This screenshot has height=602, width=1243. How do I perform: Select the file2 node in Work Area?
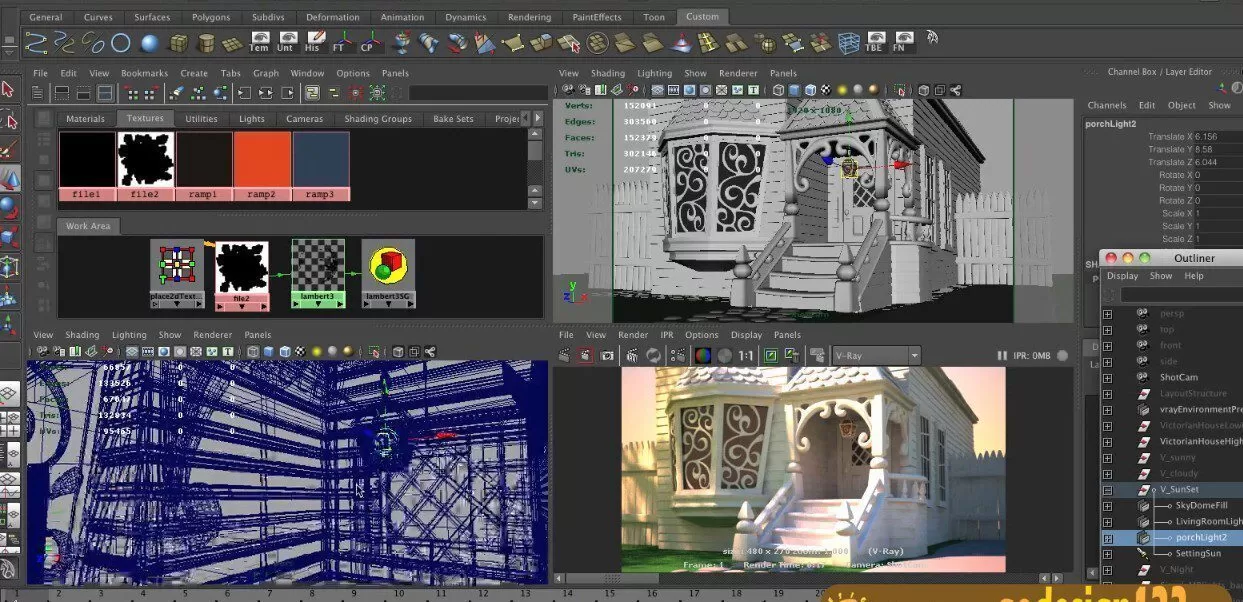(x=241, y=268)
